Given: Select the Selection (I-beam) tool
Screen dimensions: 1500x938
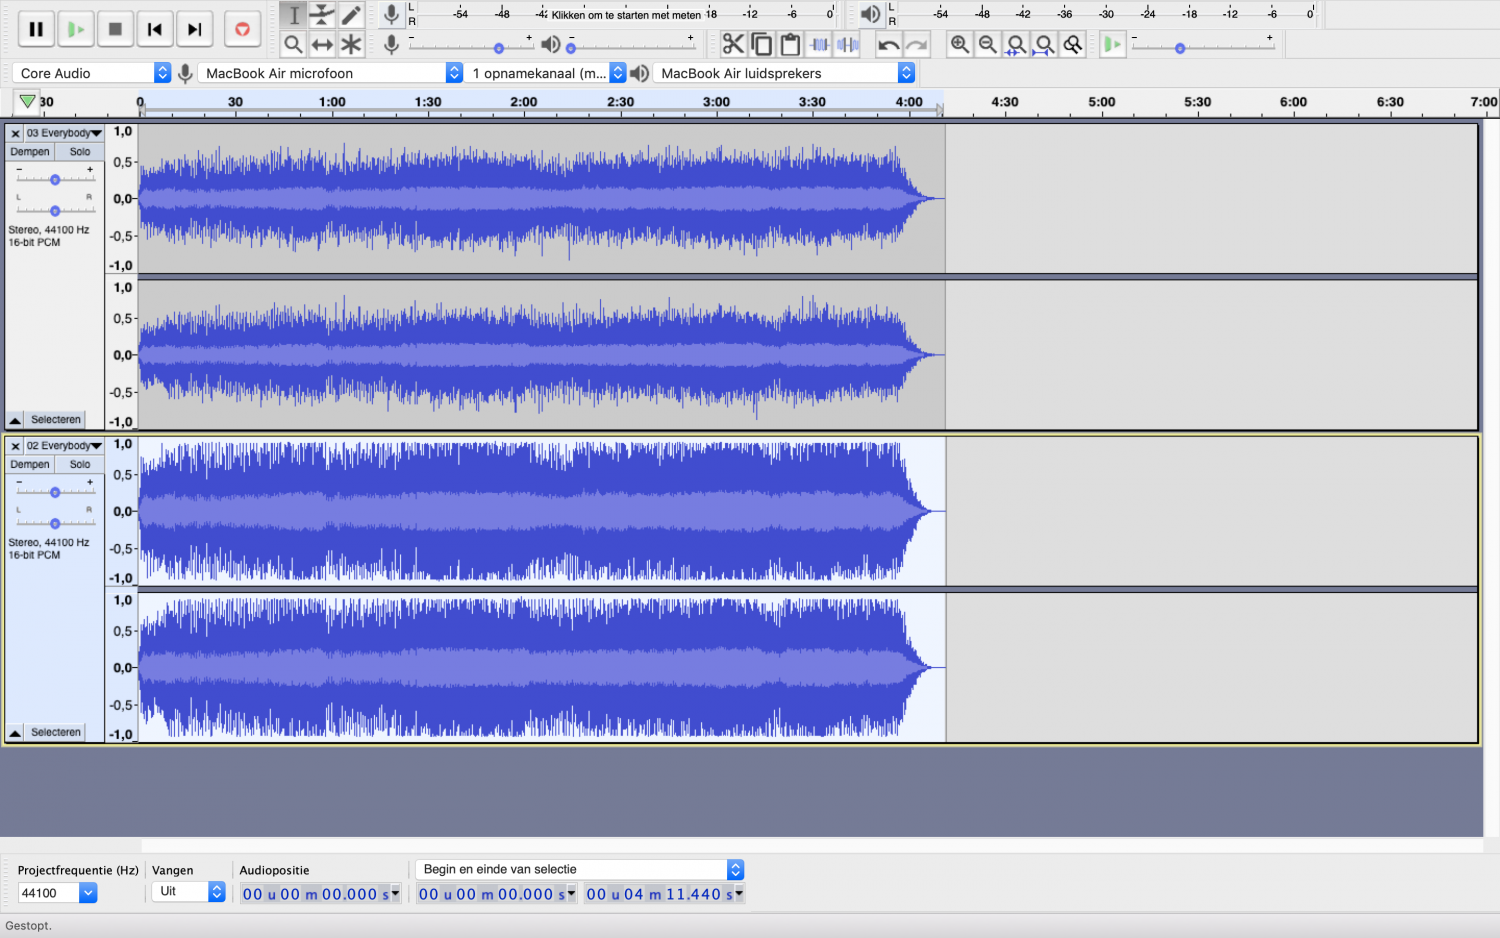Looking at the screenshot, I should pos(293,15).
